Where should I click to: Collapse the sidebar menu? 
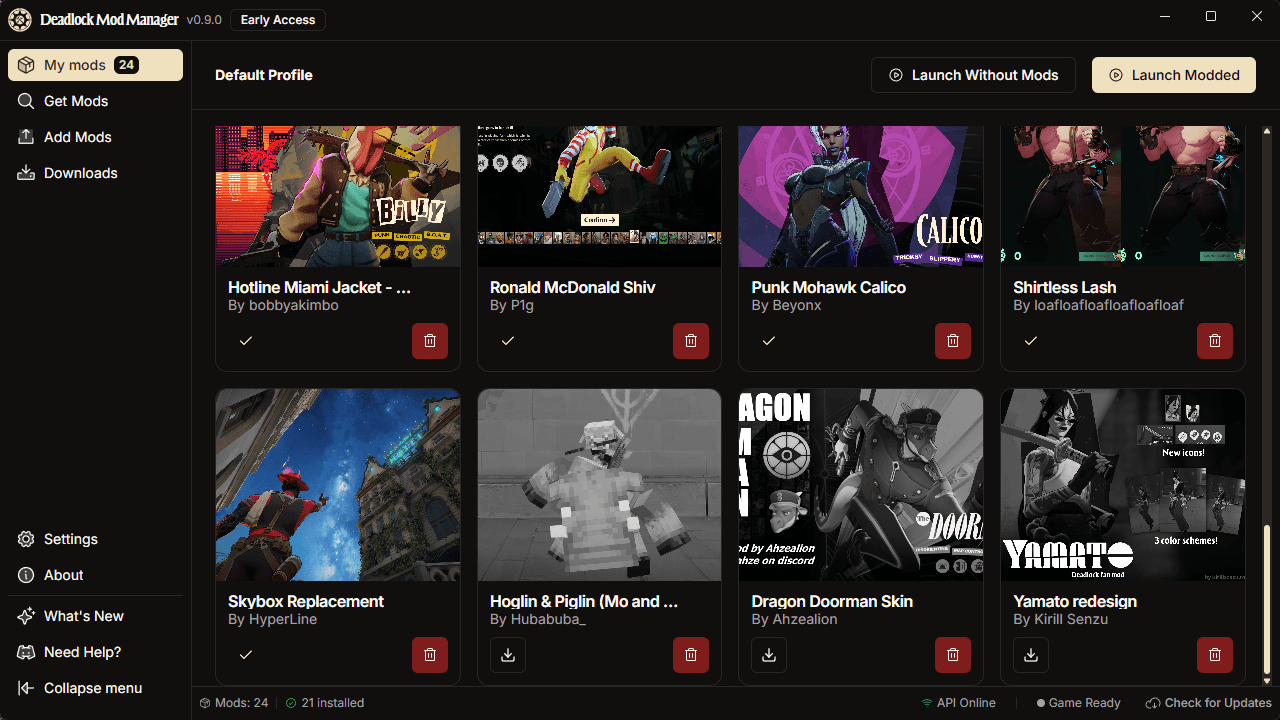click(x=92, y=688)
